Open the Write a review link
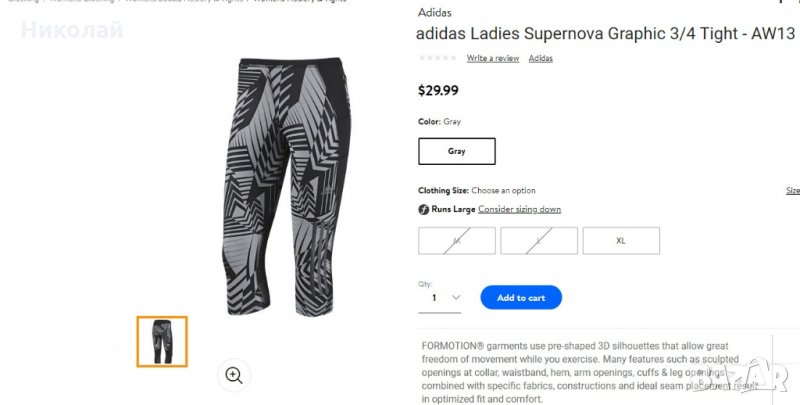The image size is (800, 405). pos(493,58)
